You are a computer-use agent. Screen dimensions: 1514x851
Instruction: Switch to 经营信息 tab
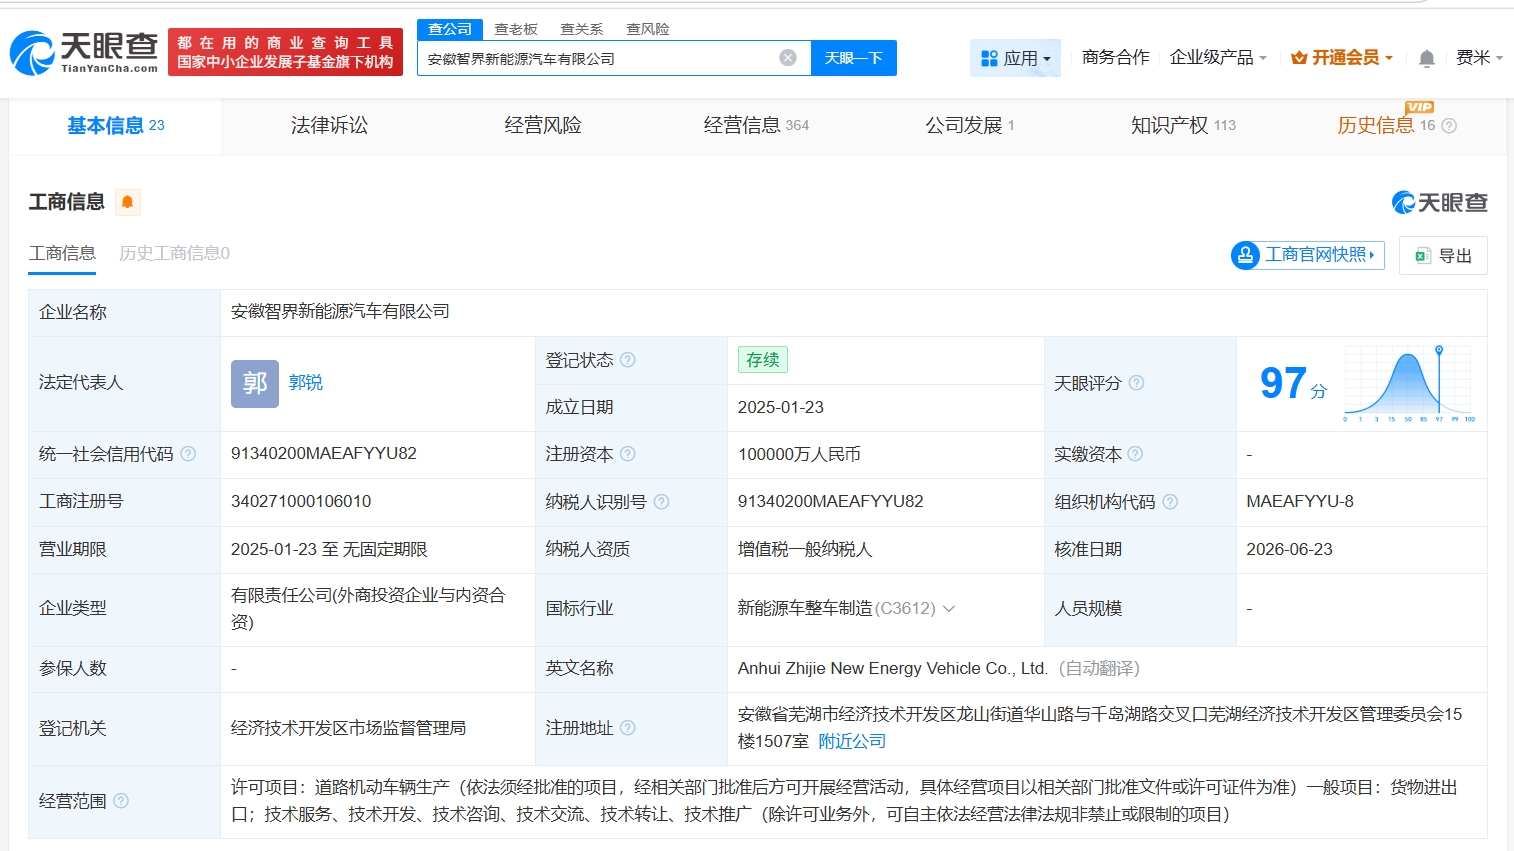[x=756, y=126]
